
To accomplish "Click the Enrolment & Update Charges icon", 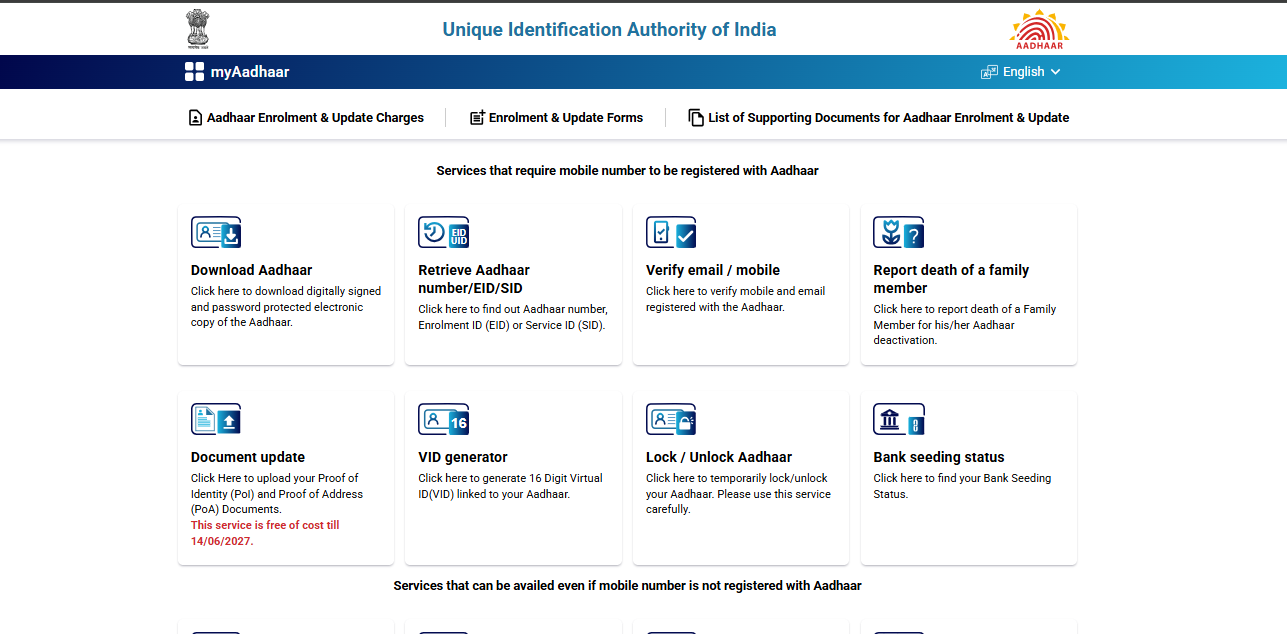I will pos(195,118).
